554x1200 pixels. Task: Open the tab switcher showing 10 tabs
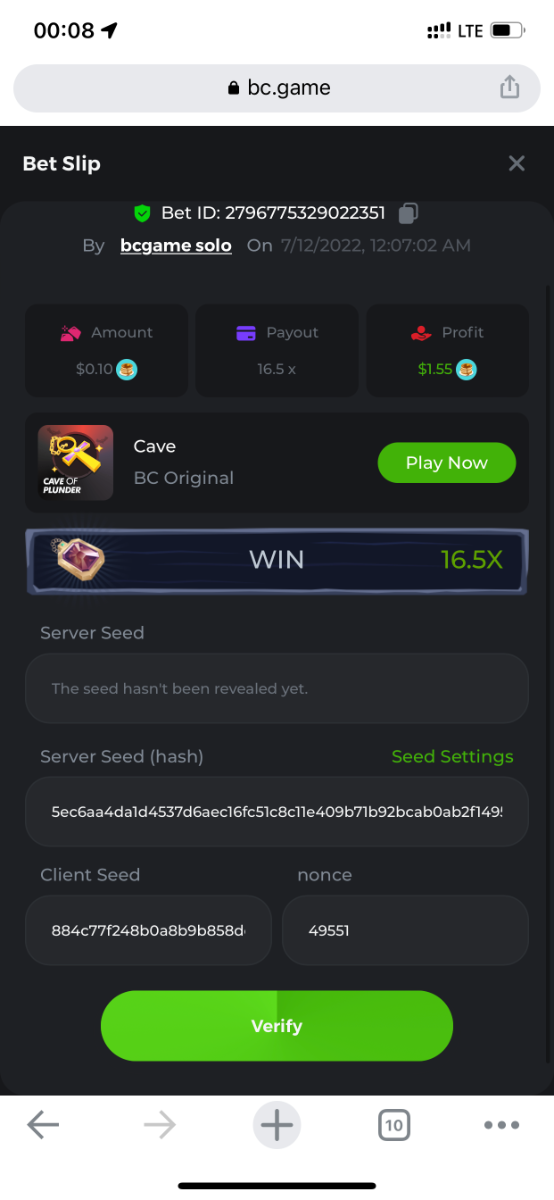394,1125
